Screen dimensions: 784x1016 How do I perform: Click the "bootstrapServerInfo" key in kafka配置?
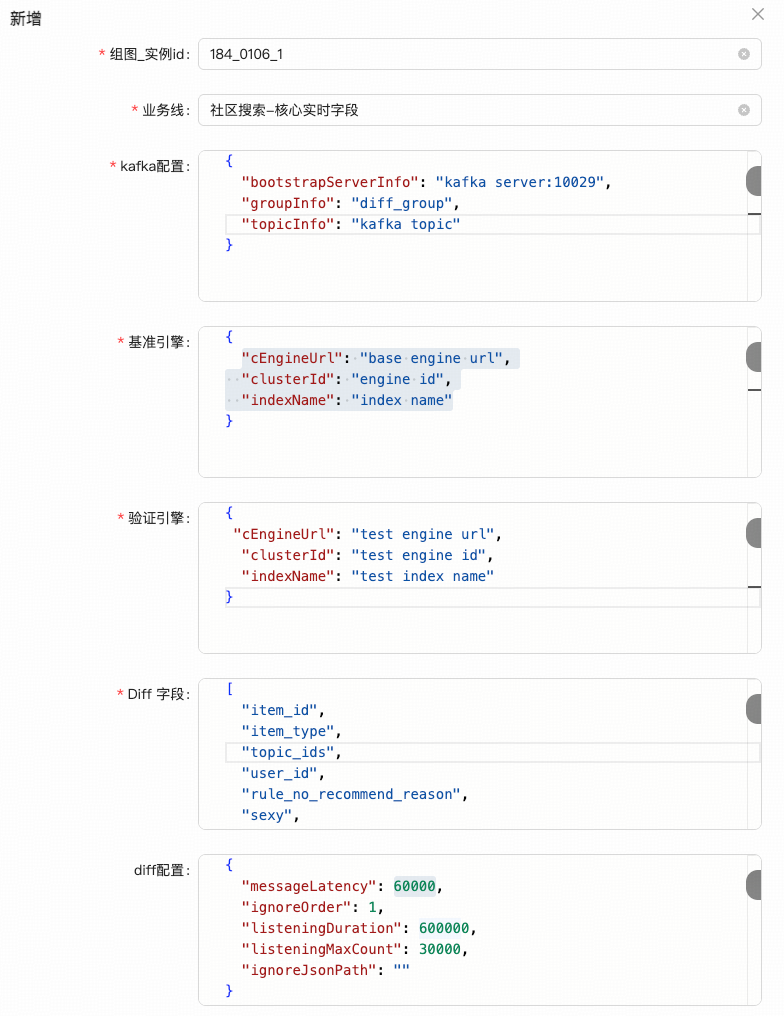[x=330, y=182]
